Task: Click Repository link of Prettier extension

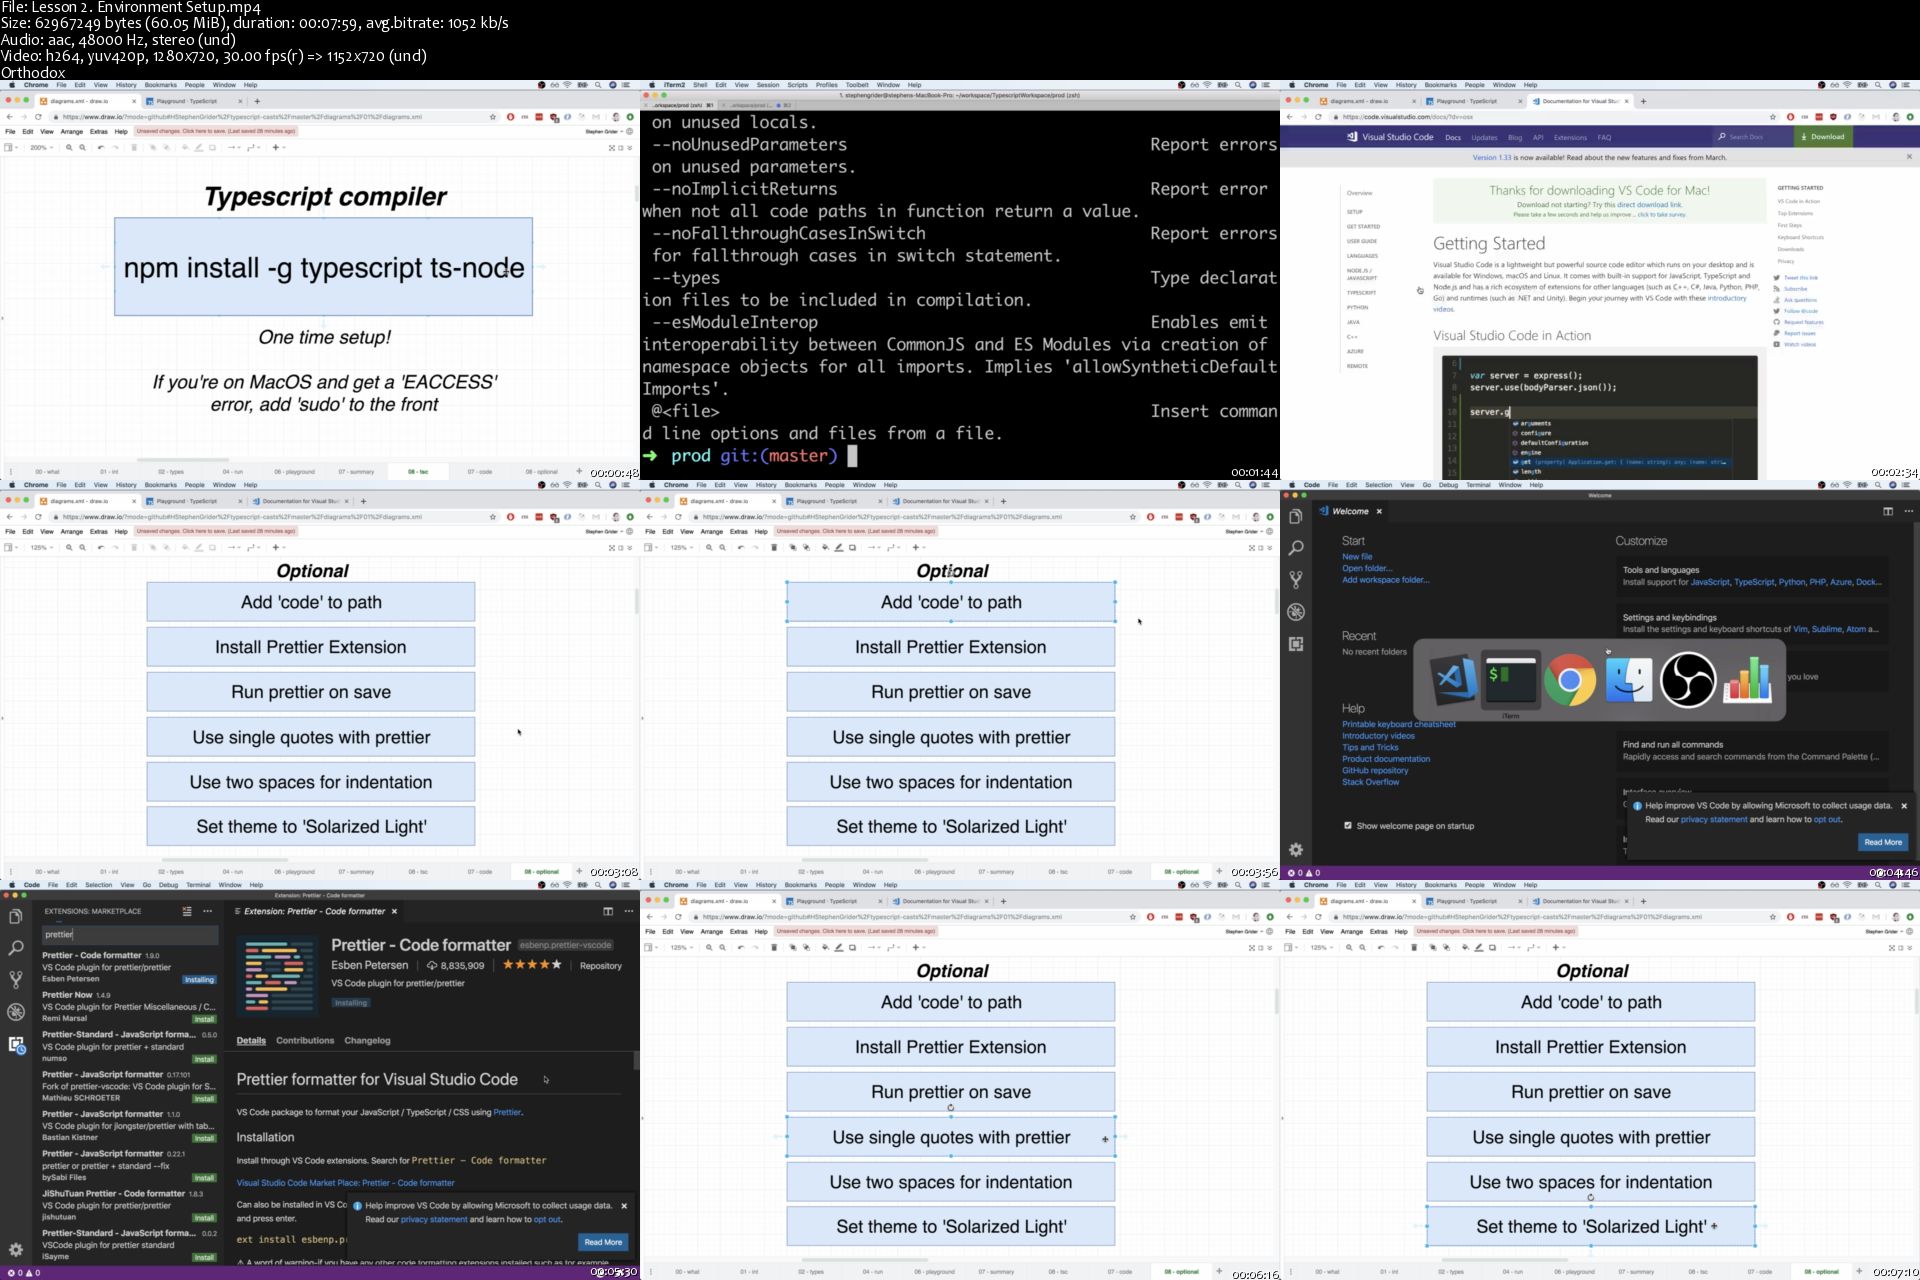Action: pyautogui.click(x=601, y=966)
